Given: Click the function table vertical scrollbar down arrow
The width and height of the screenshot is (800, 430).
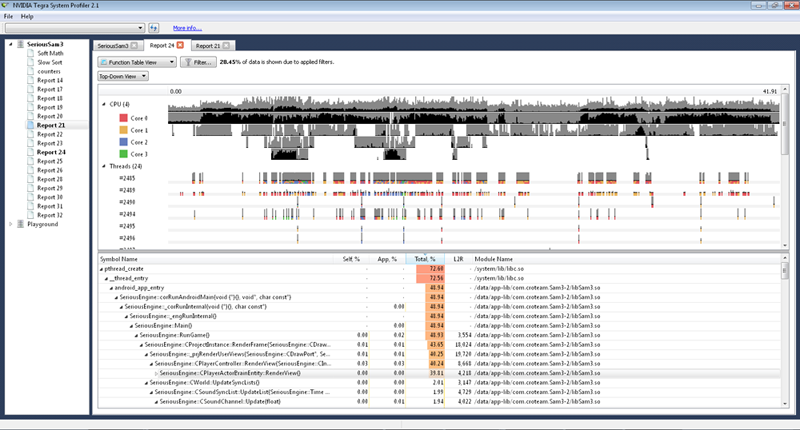Looking at the screenshot, I should pyautogui.click(x=785, y=403).
